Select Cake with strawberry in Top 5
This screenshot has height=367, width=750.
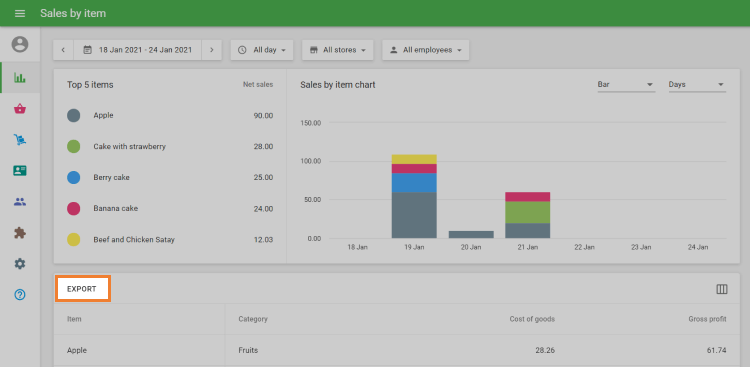coord(130,146)
